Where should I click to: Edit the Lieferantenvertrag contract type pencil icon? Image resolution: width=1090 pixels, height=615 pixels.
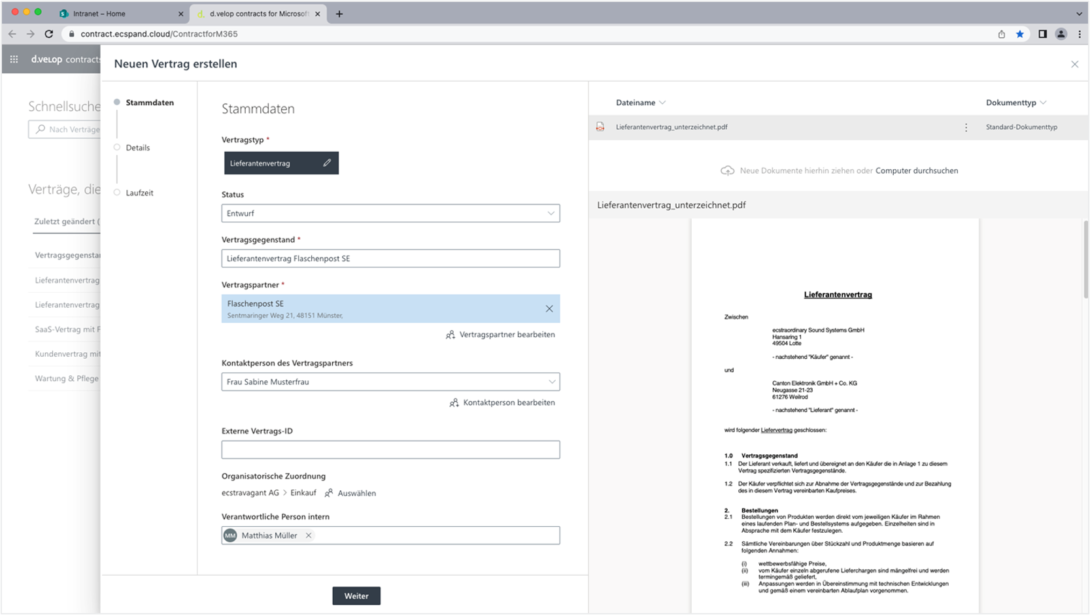(327, 163)
